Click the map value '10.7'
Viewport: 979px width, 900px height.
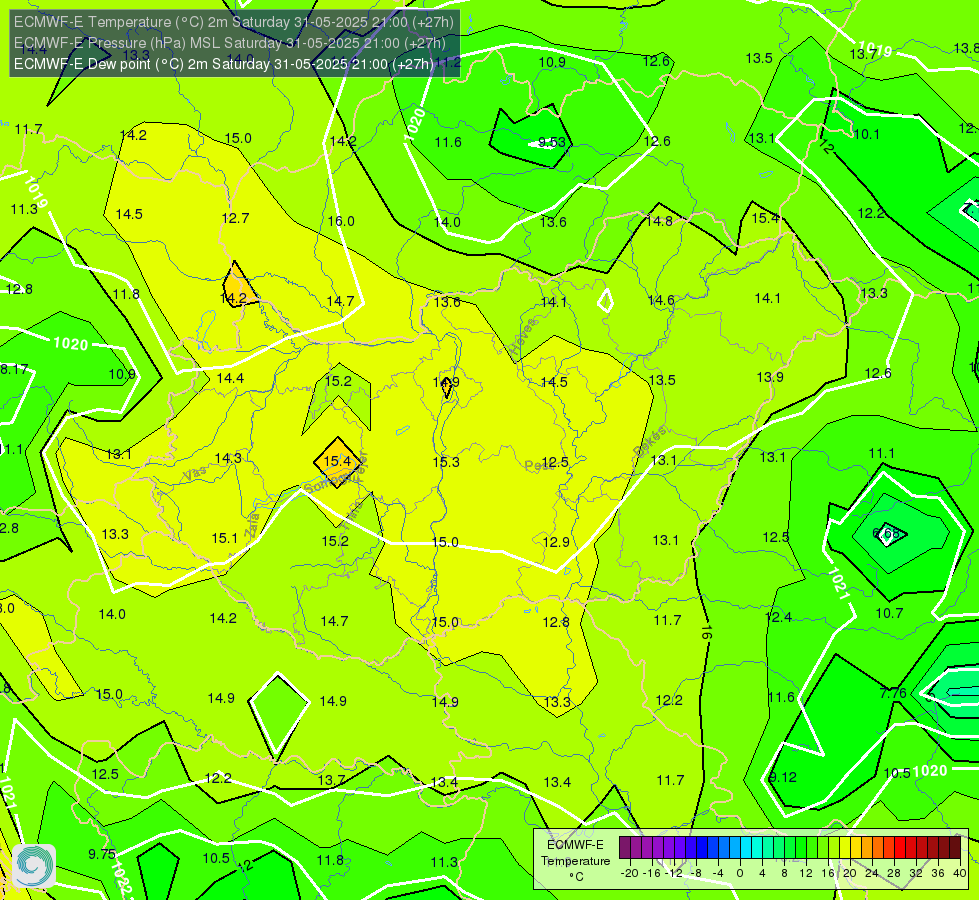(889, 613)
